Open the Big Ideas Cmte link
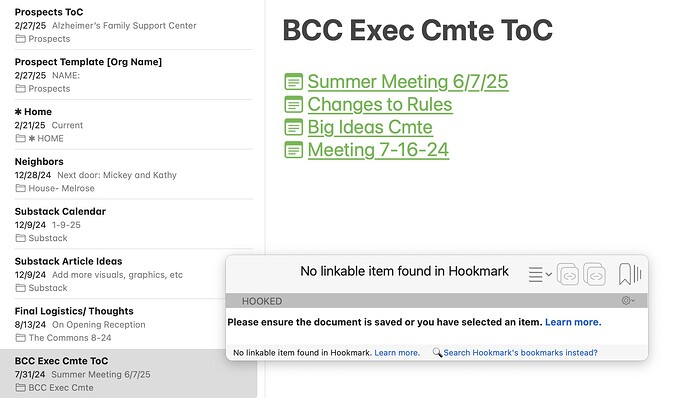Screen dimensions: 690x398 [370, 127]
